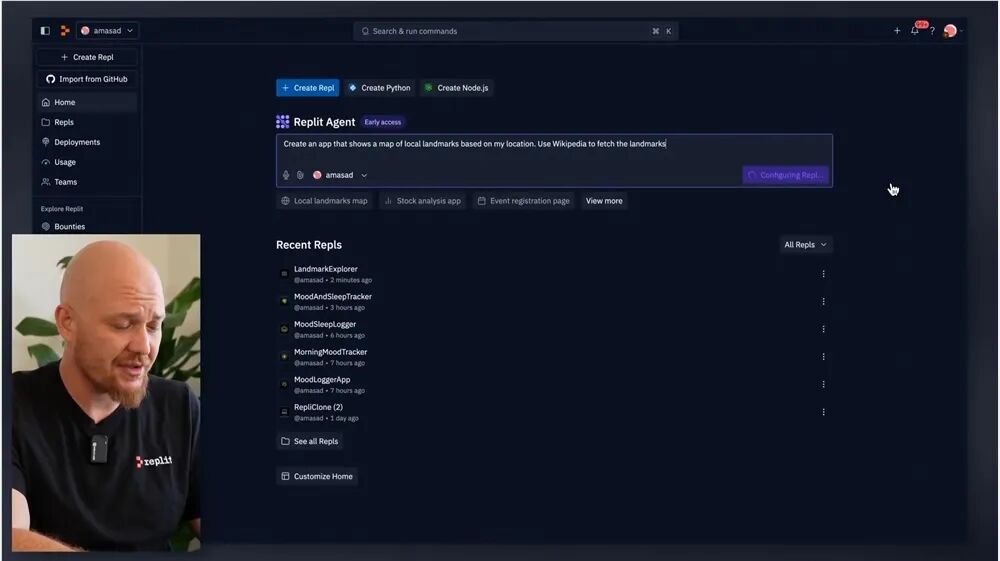Click Import from GitHub

(87, 79)
